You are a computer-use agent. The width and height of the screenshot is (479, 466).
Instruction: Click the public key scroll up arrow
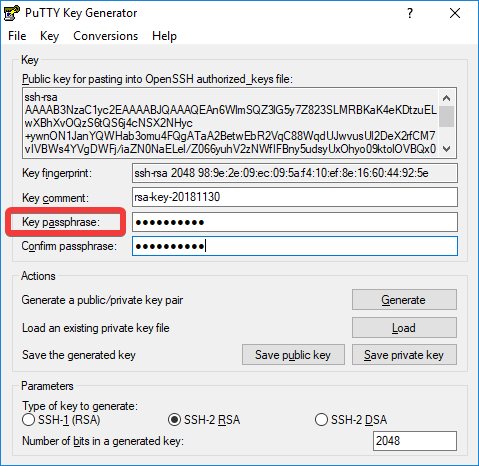tap(446, 98)
